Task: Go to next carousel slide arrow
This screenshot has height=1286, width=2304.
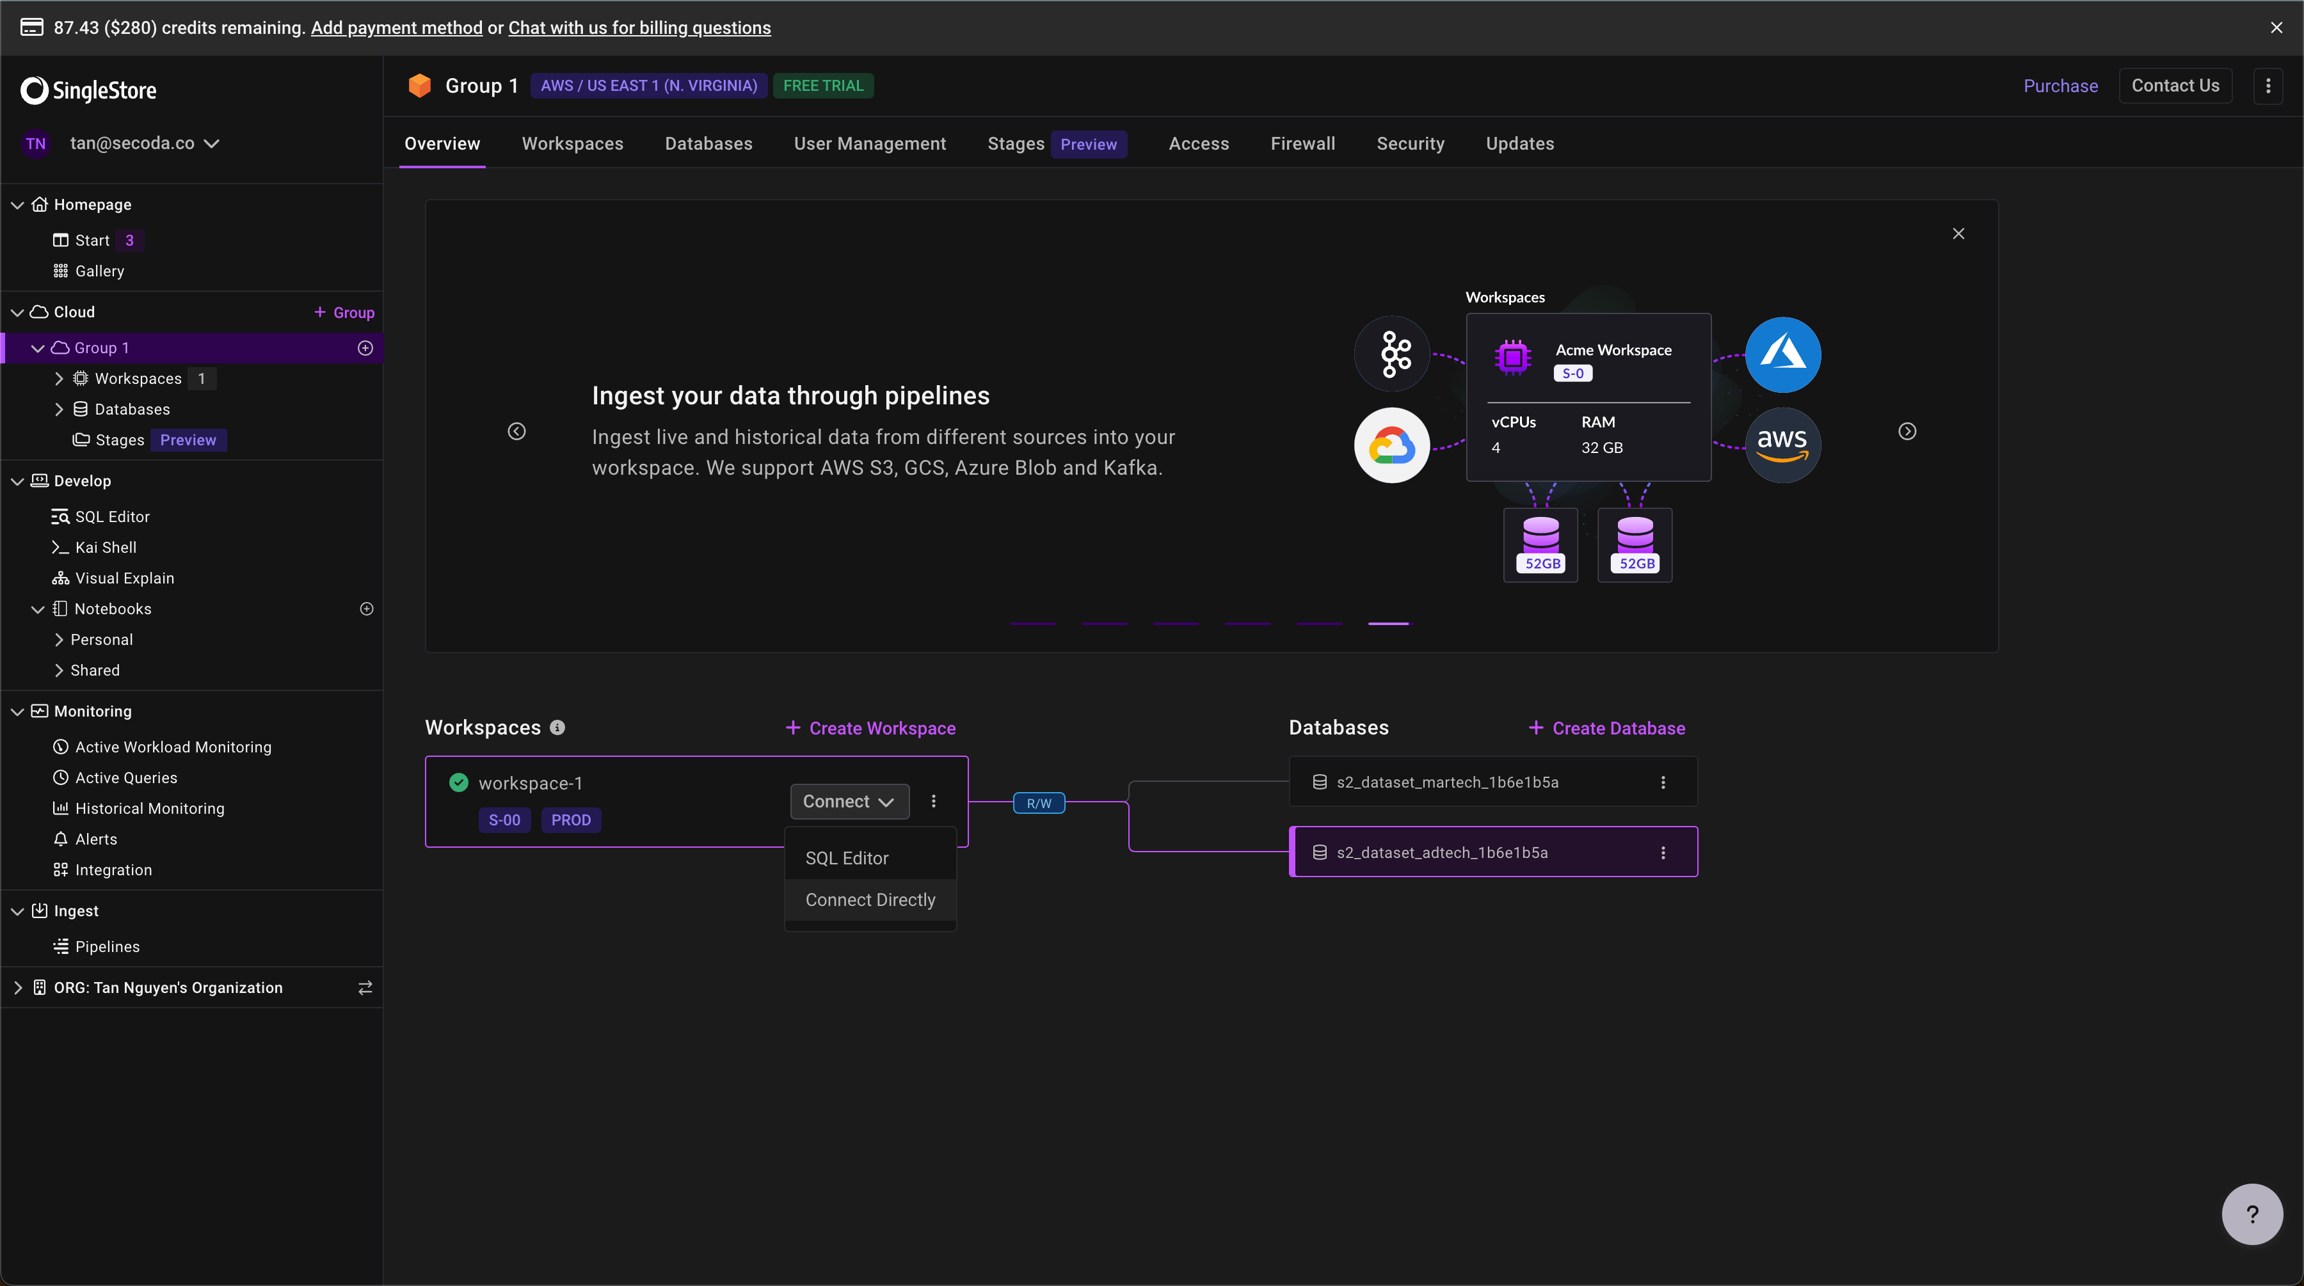Action: pyautogui.click(x=1907, y=431)
